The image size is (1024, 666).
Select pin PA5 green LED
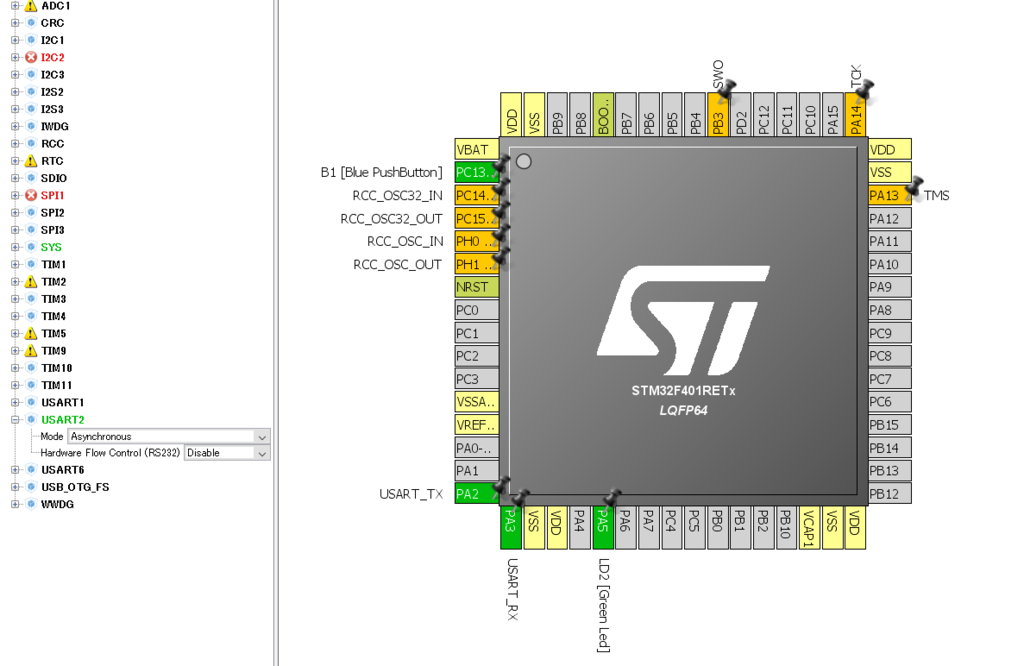click(603, 528)
